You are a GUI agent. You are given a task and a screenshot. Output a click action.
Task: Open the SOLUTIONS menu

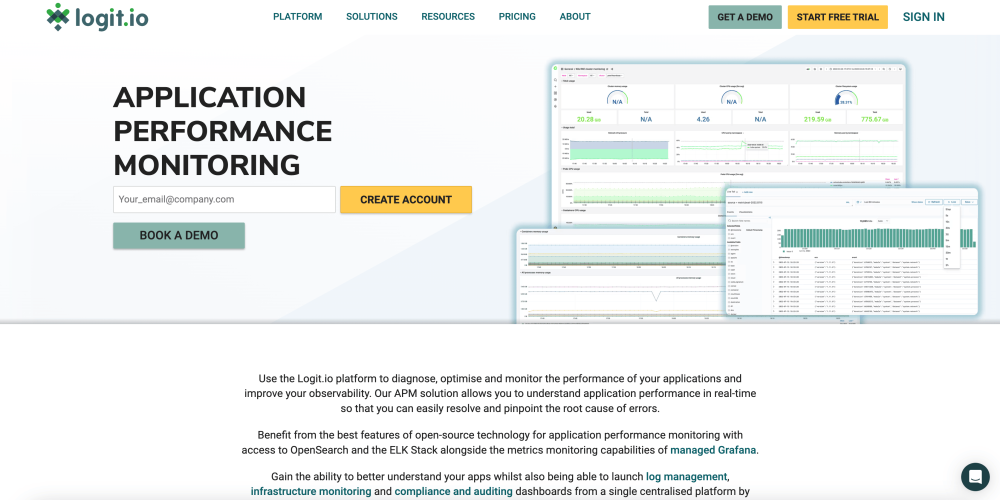(372, 17)
